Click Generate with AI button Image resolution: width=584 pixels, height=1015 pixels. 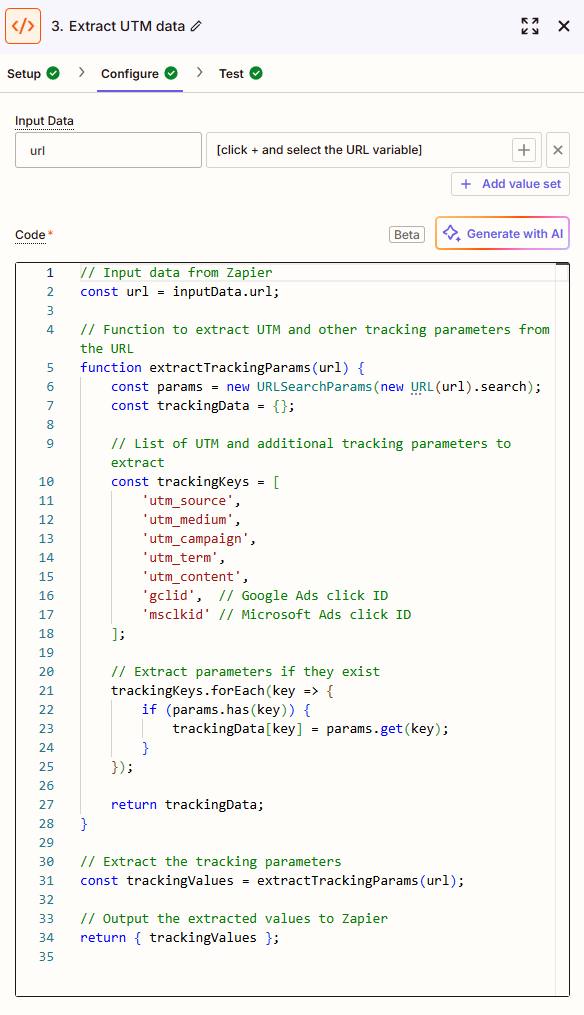pyautogui.click(x=502, y=233)
